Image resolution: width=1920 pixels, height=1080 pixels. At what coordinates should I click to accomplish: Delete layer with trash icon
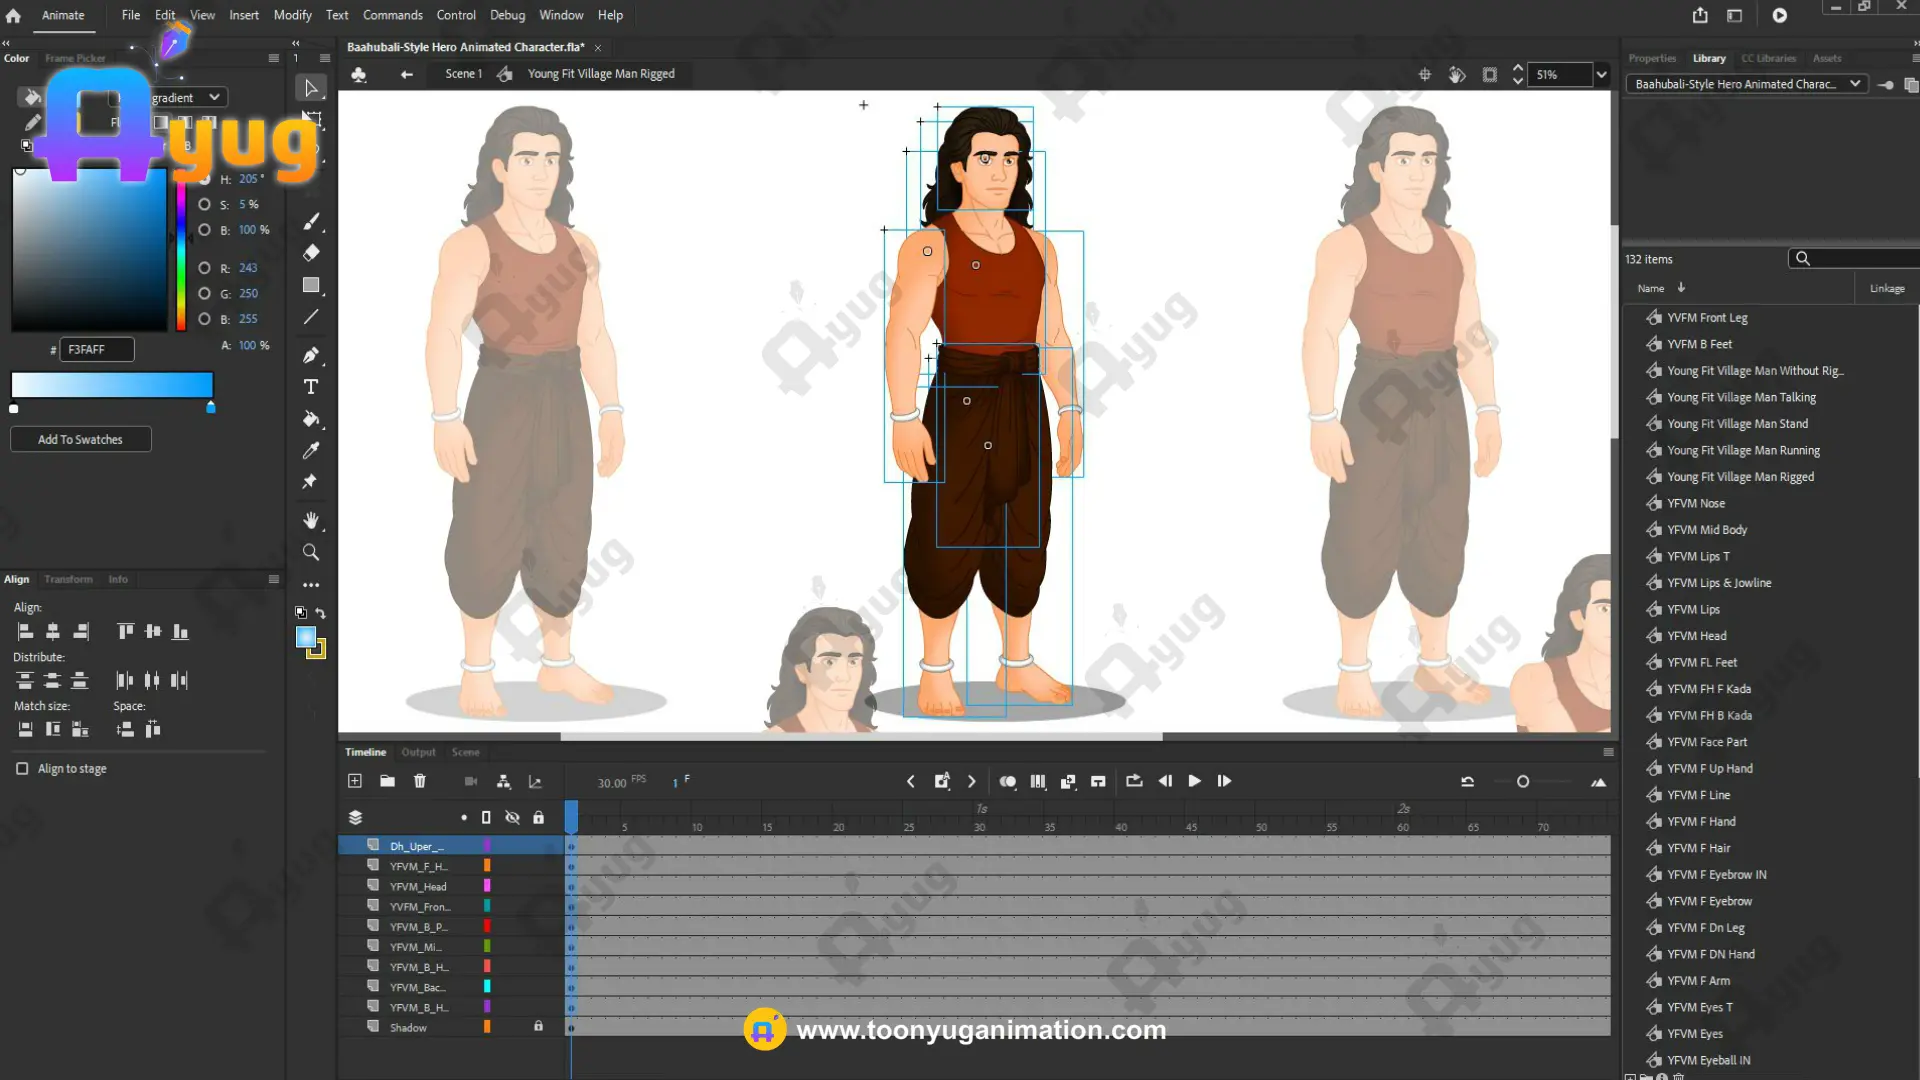[420, 781]
